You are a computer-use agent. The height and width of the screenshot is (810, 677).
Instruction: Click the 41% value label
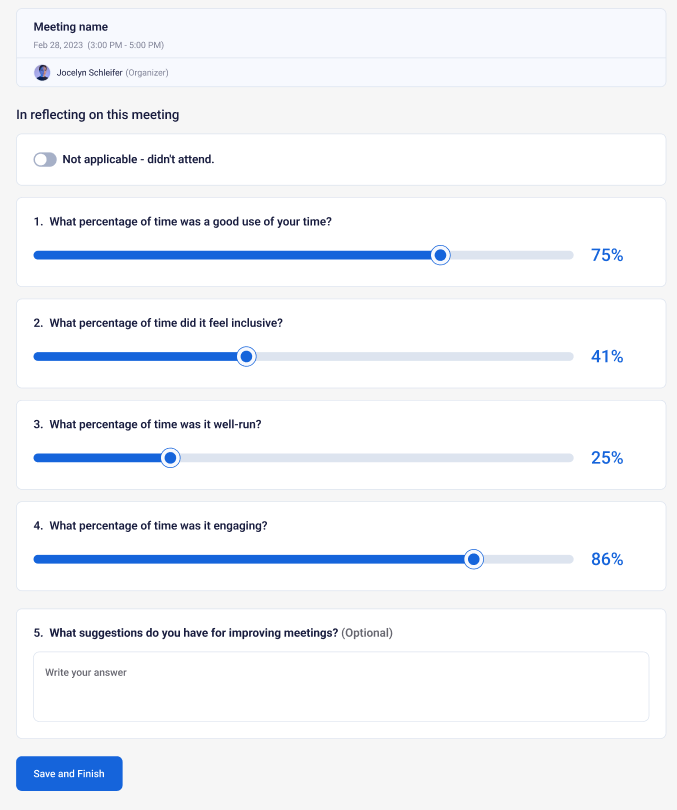point(607,356)
